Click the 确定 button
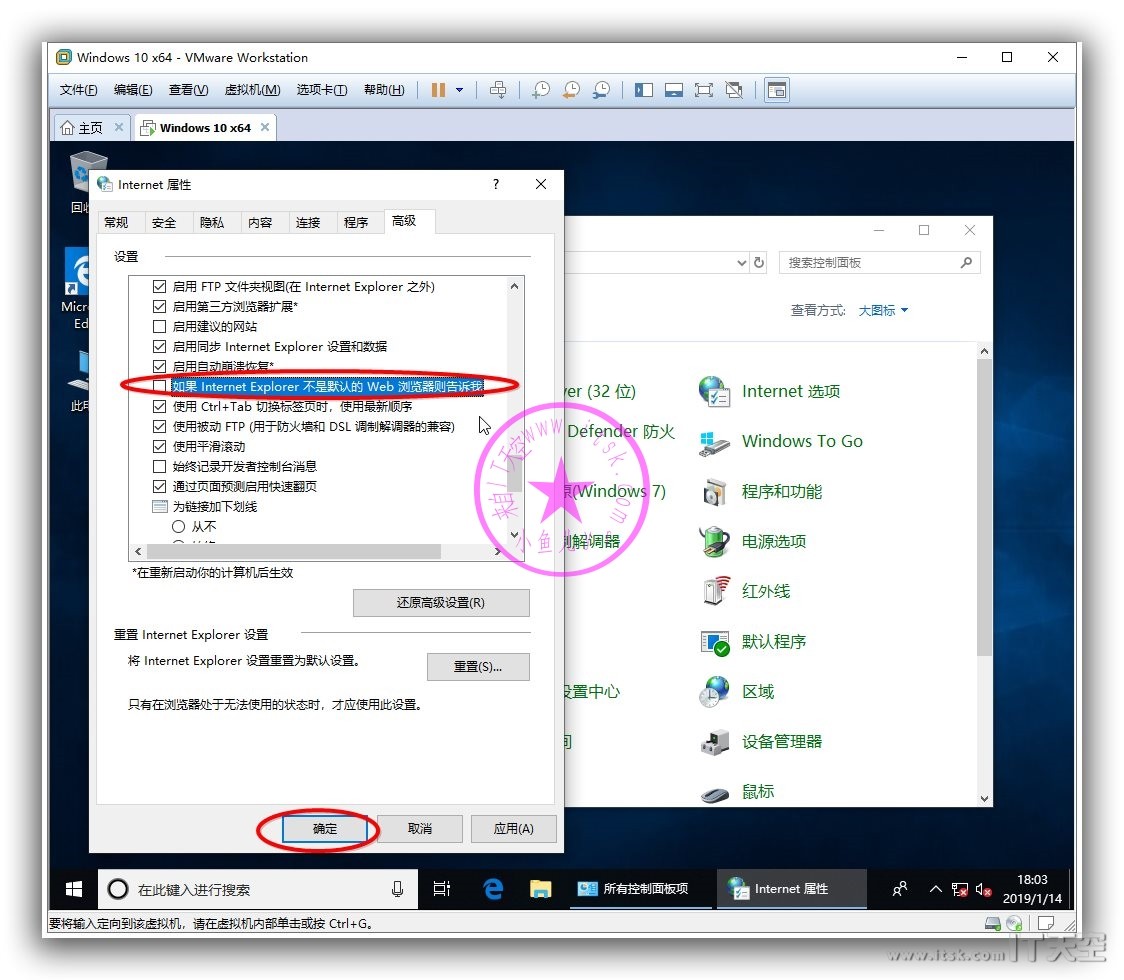The width and height of the screenshot is (1124, 980). point(325,829)
